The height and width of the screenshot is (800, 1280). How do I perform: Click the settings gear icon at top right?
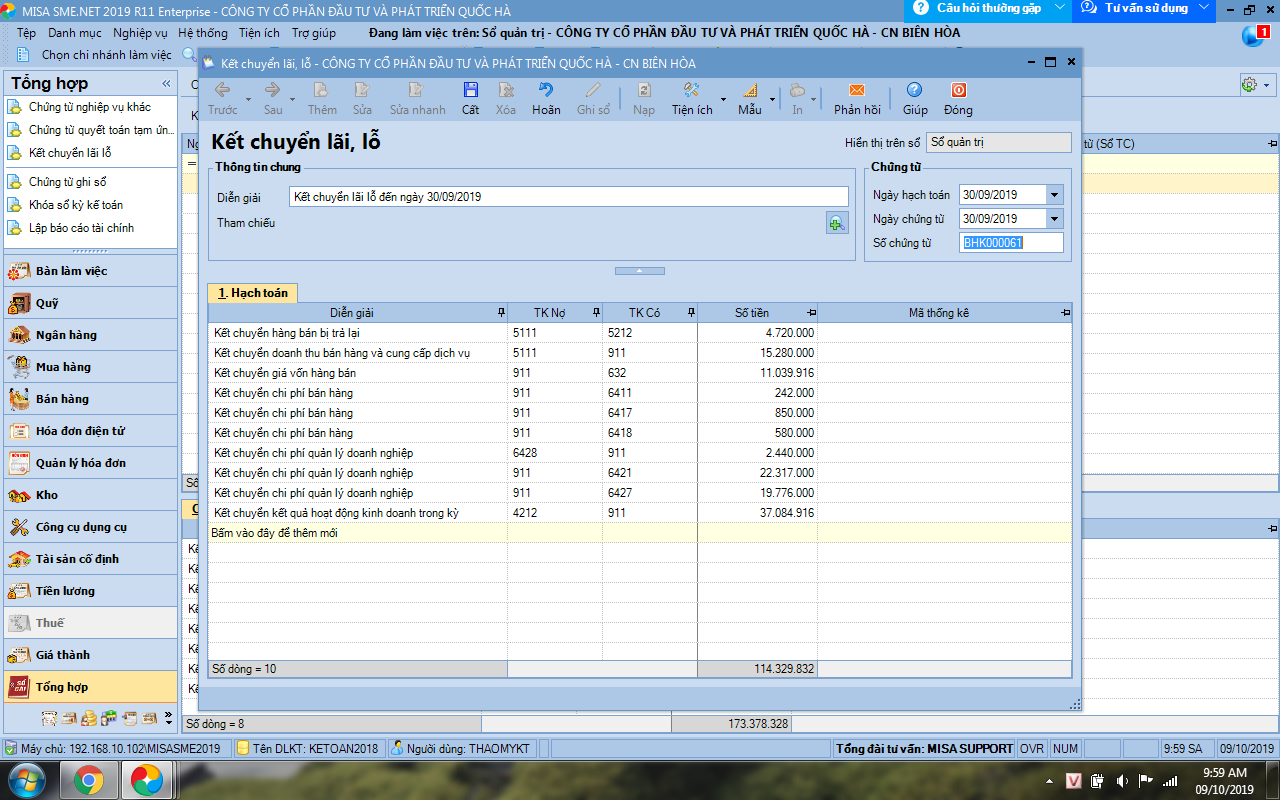(1249, 85)
